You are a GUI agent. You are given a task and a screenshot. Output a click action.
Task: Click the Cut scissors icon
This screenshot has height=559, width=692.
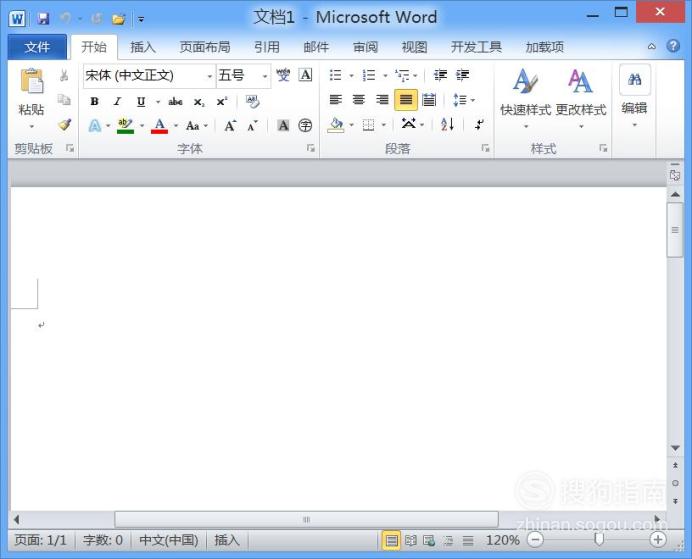point(64,75)
